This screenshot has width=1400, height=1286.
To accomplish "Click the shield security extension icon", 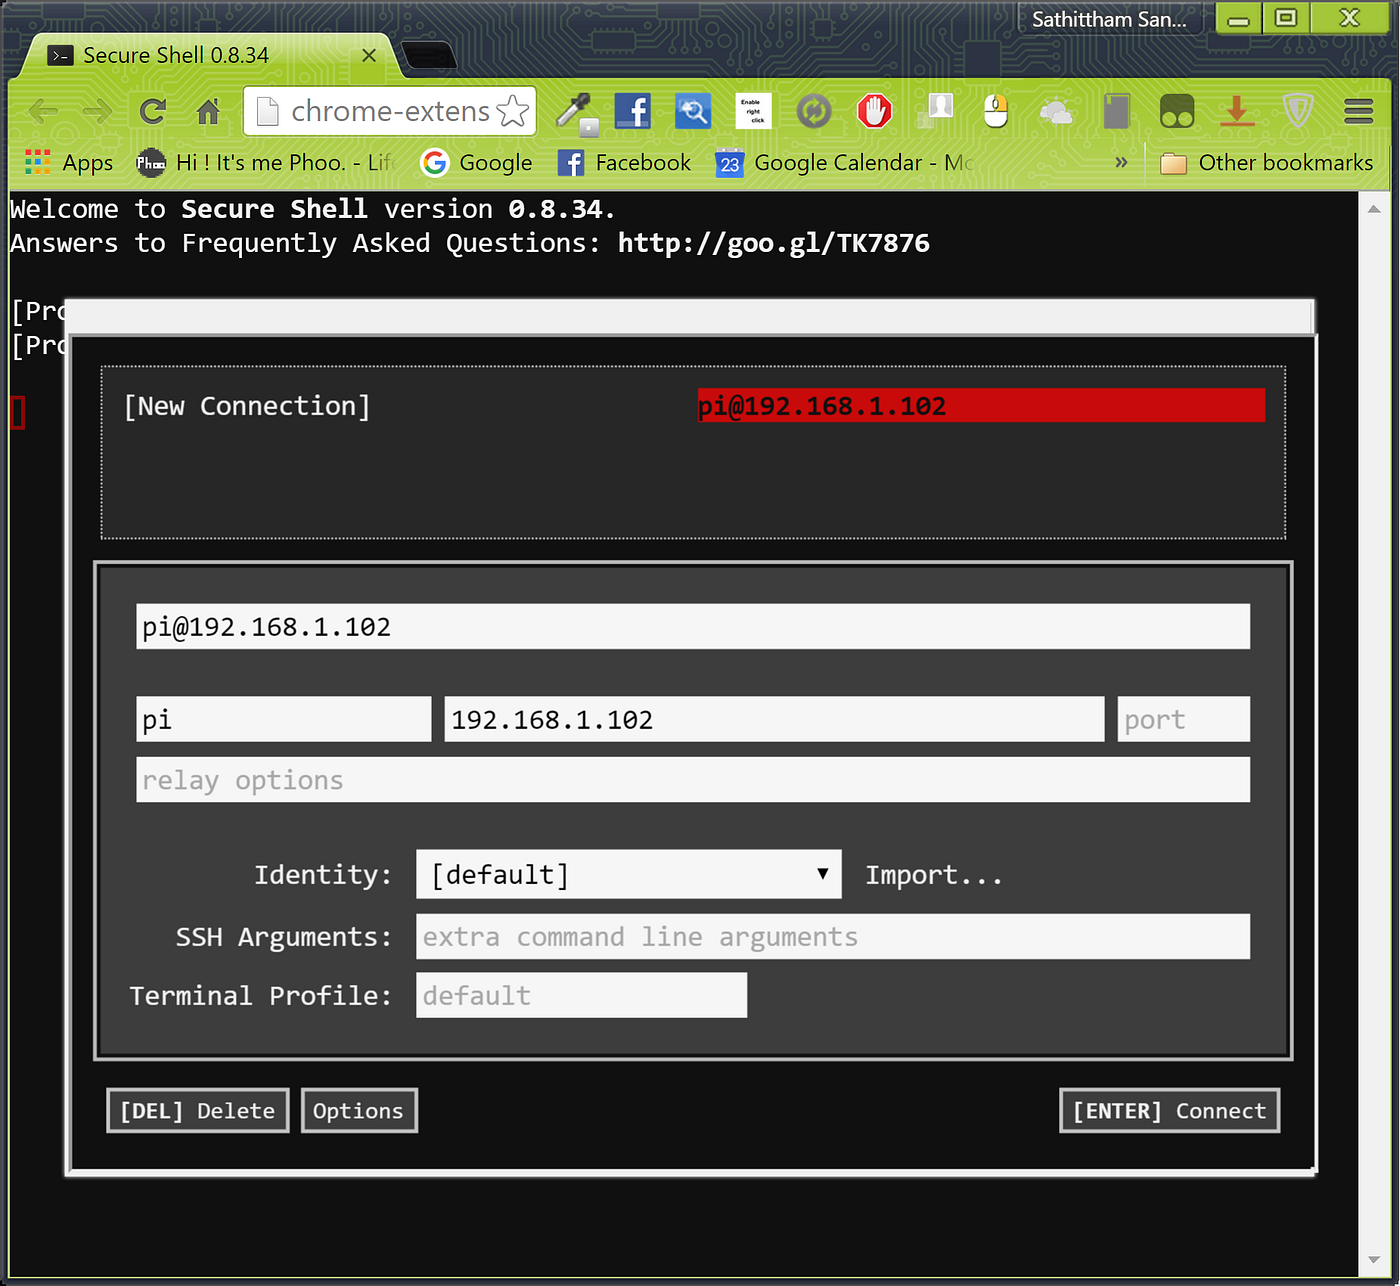I will click(x=1298, y=111).
